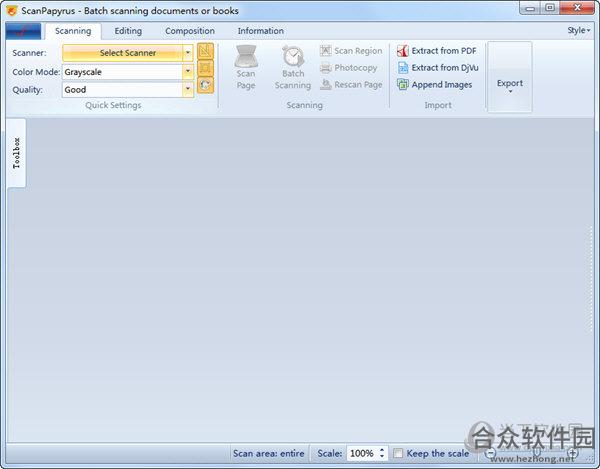Switch to the Editing tab
Screen dimensions: 600x469
click(128, 31)
